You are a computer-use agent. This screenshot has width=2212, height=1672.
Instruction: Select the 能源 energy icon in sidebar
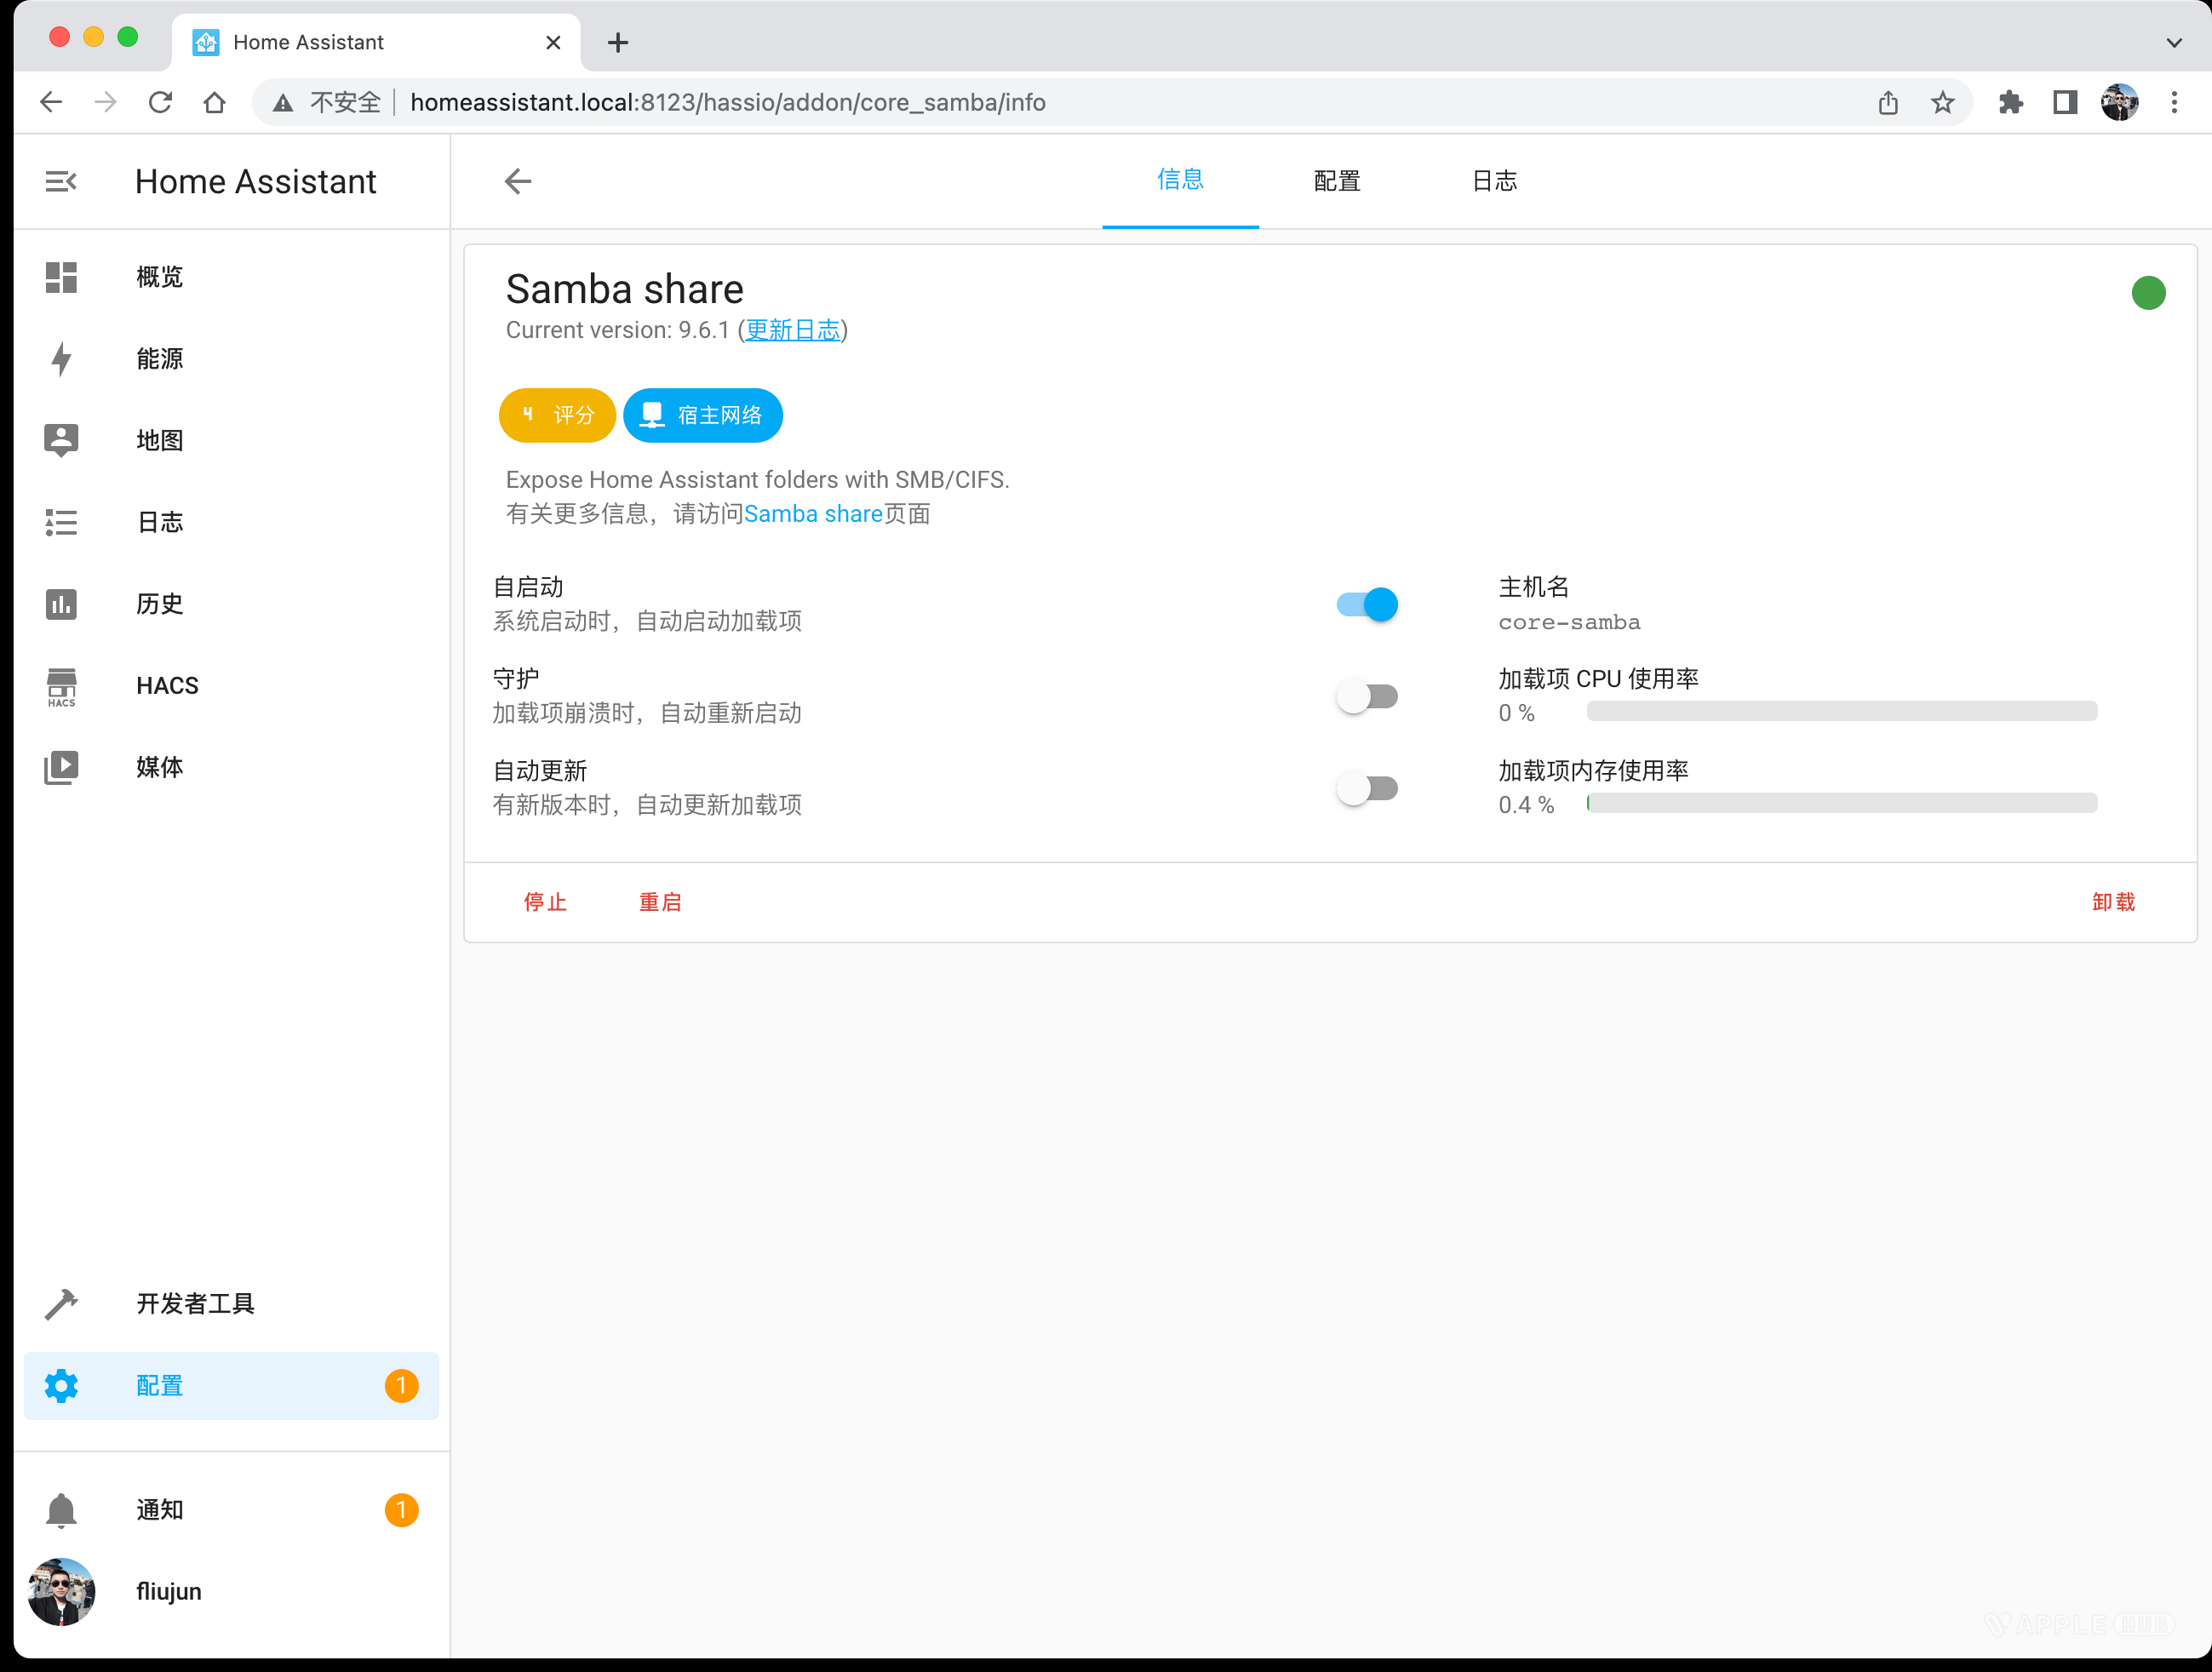click(60, 359)
